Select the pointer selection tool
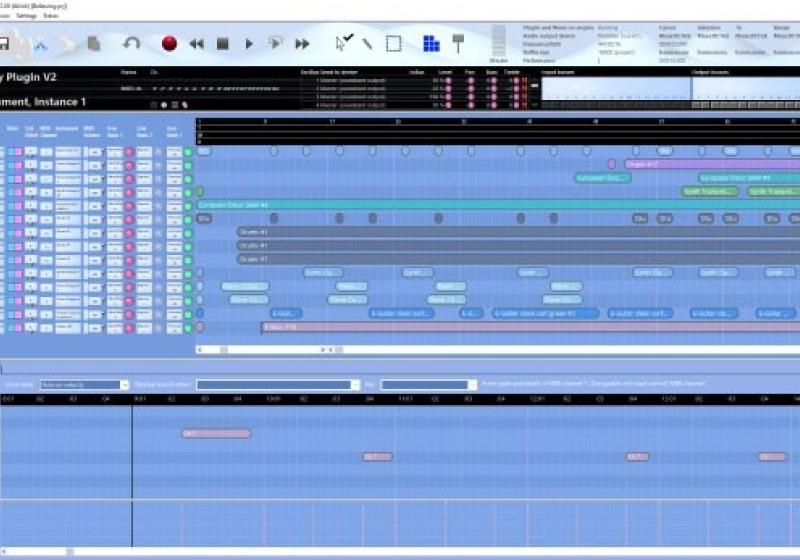The height and width of the screenshot is (560, 800). (342, 43)
